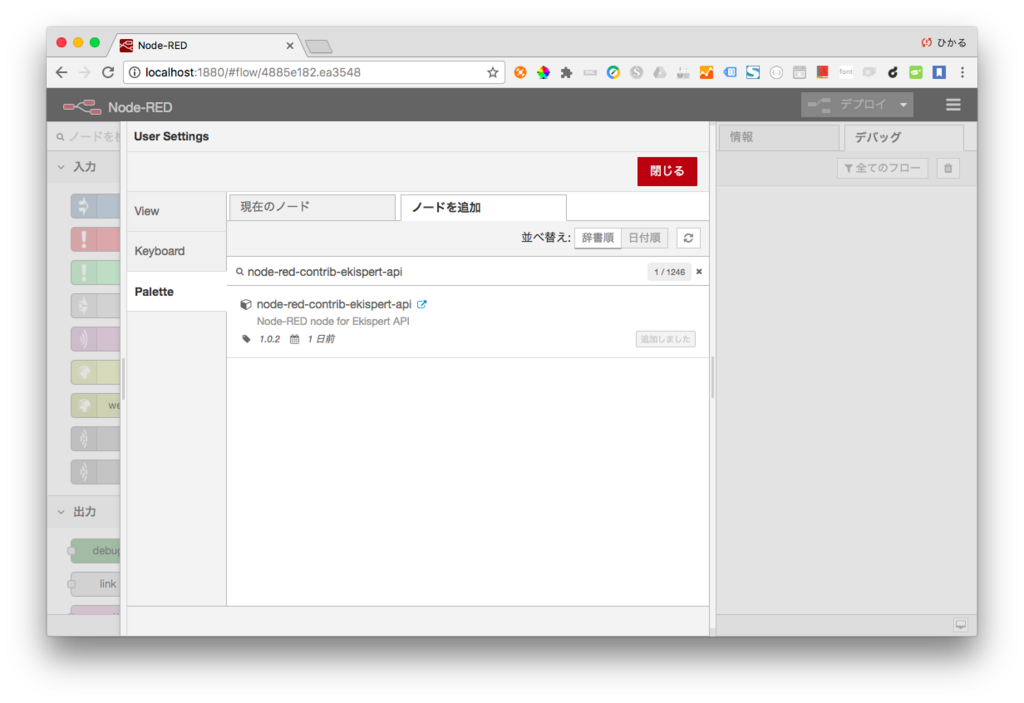
Task: Click the settings panel vertical scrollbar
Action: (712, 378)
